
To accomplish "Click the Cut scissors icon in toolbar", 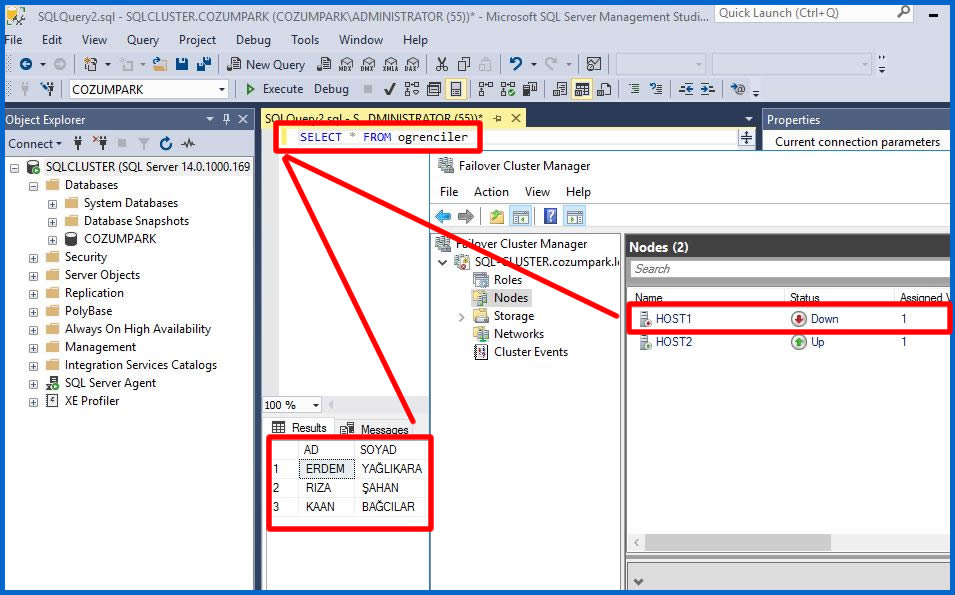I will tap(441, 65).
